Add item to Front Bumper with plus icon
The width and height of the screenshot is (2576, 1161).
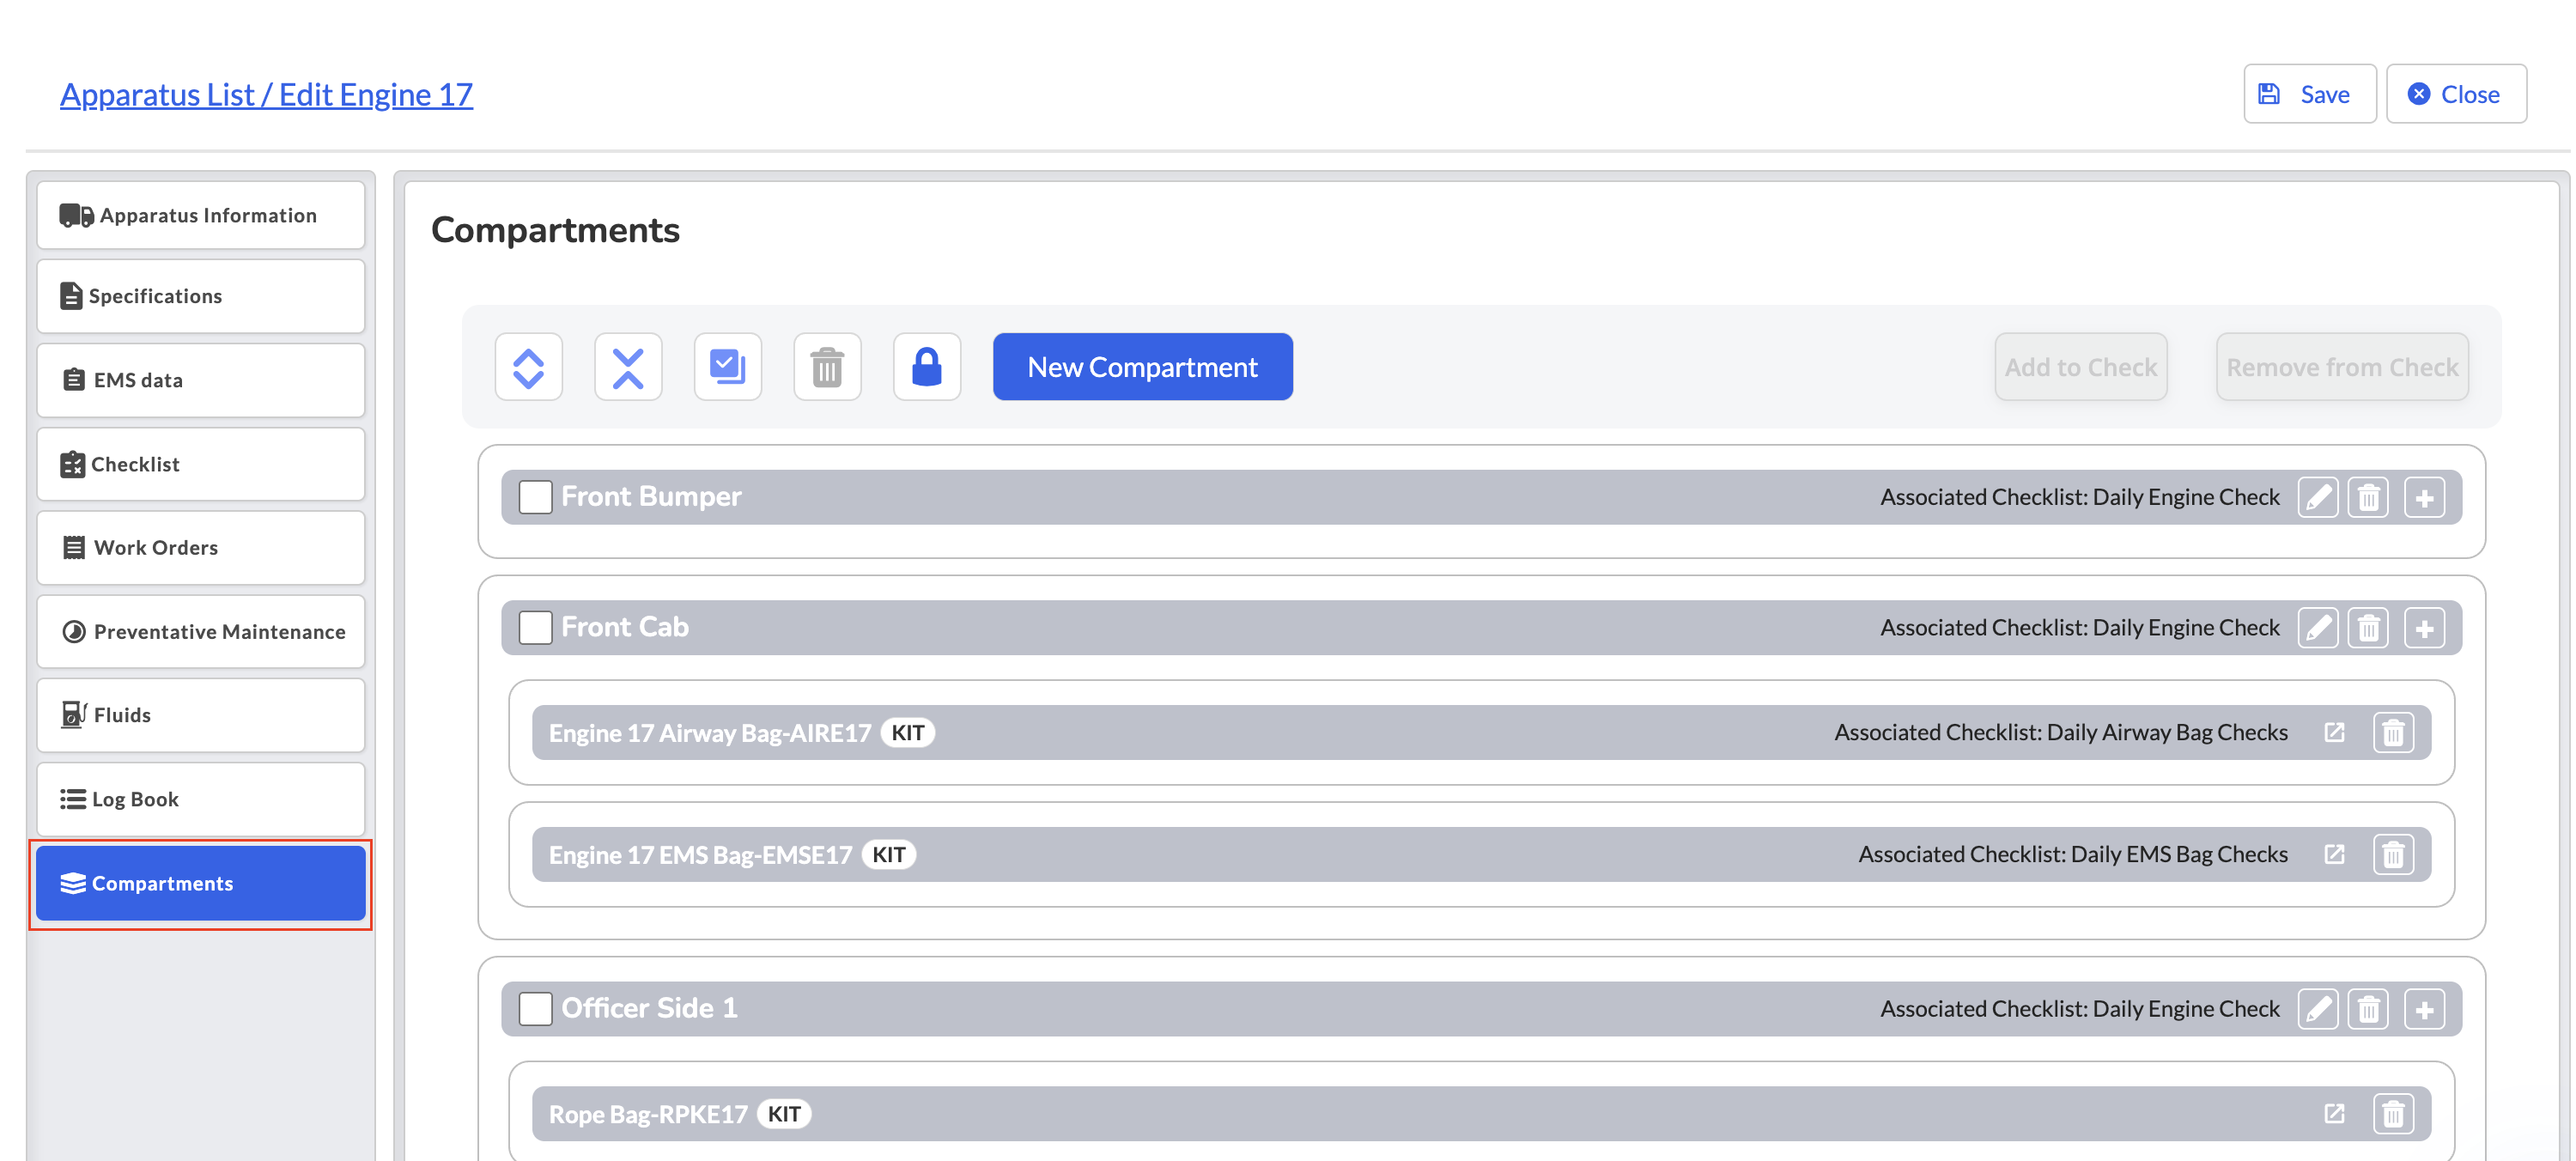pyautogui.click(x=2424, y=497)
